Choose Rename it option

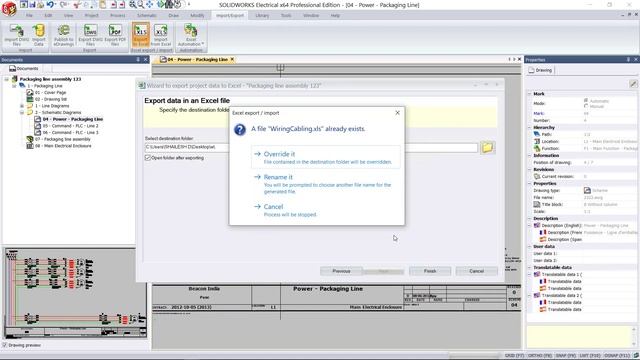coord(326,184)
